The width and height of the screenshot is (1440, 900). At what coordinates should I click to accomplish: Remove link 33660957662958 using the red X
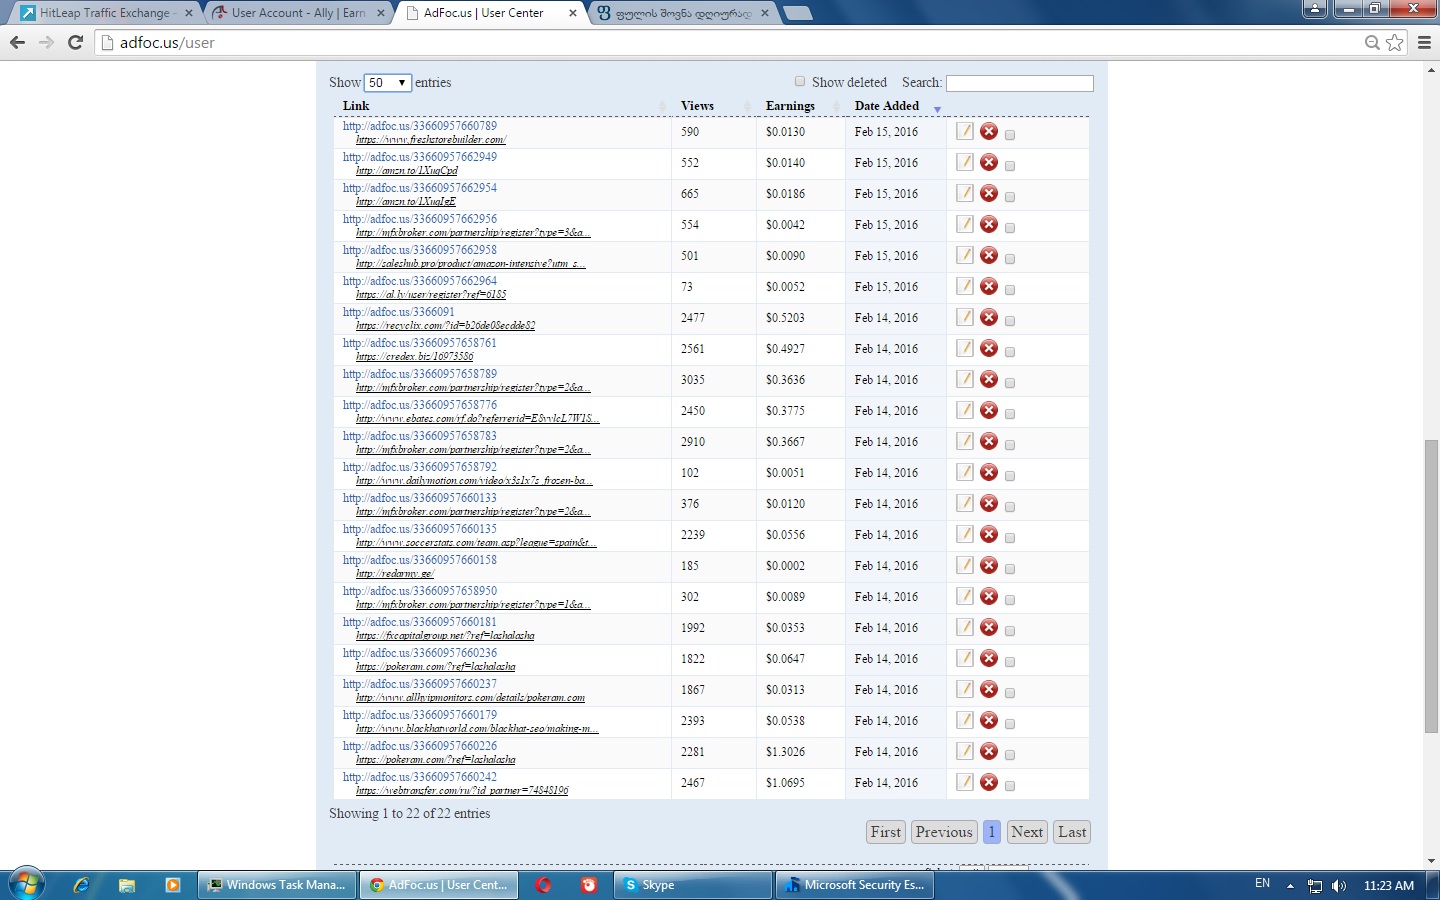[x=989, y=255]
